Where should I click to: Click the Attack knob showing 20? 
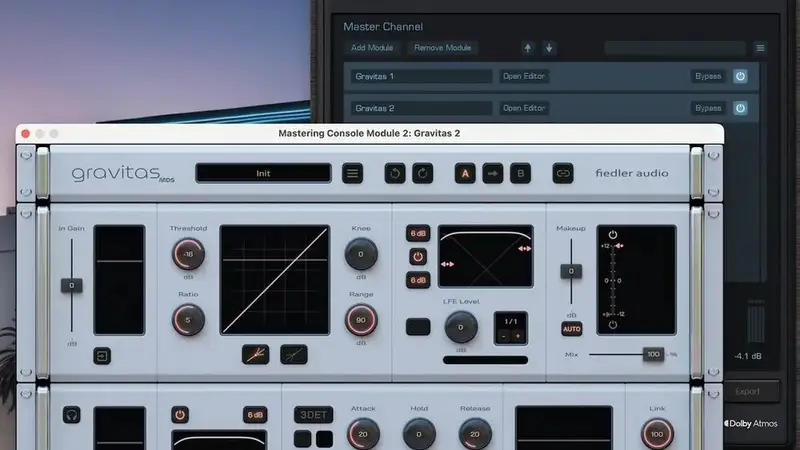click(363, 434)
